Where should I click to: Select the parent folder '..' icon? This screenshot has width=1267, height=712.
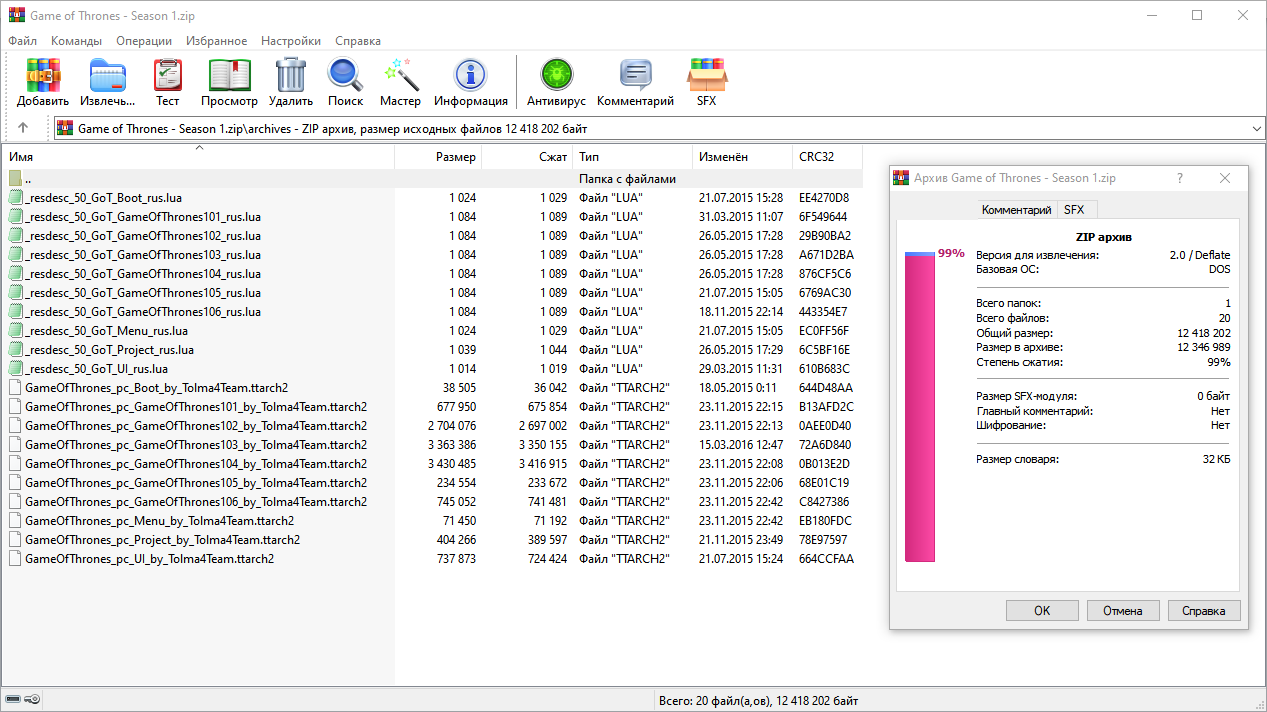15,179
